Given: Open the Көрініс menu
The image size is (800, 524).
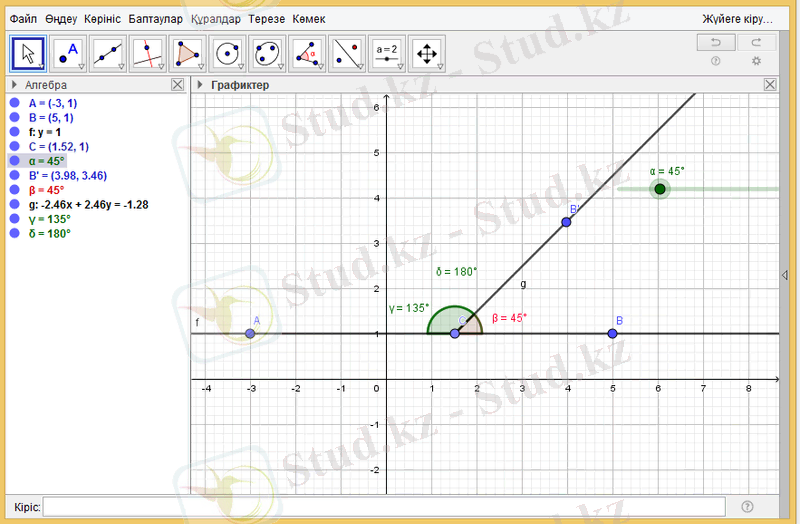Looking at the screenshot, I should [x=103, y=19].
